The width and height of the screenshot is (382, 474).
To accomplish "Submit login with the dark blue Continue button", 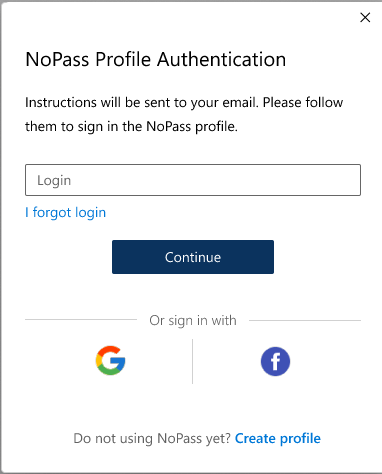I will coord(193,257).
